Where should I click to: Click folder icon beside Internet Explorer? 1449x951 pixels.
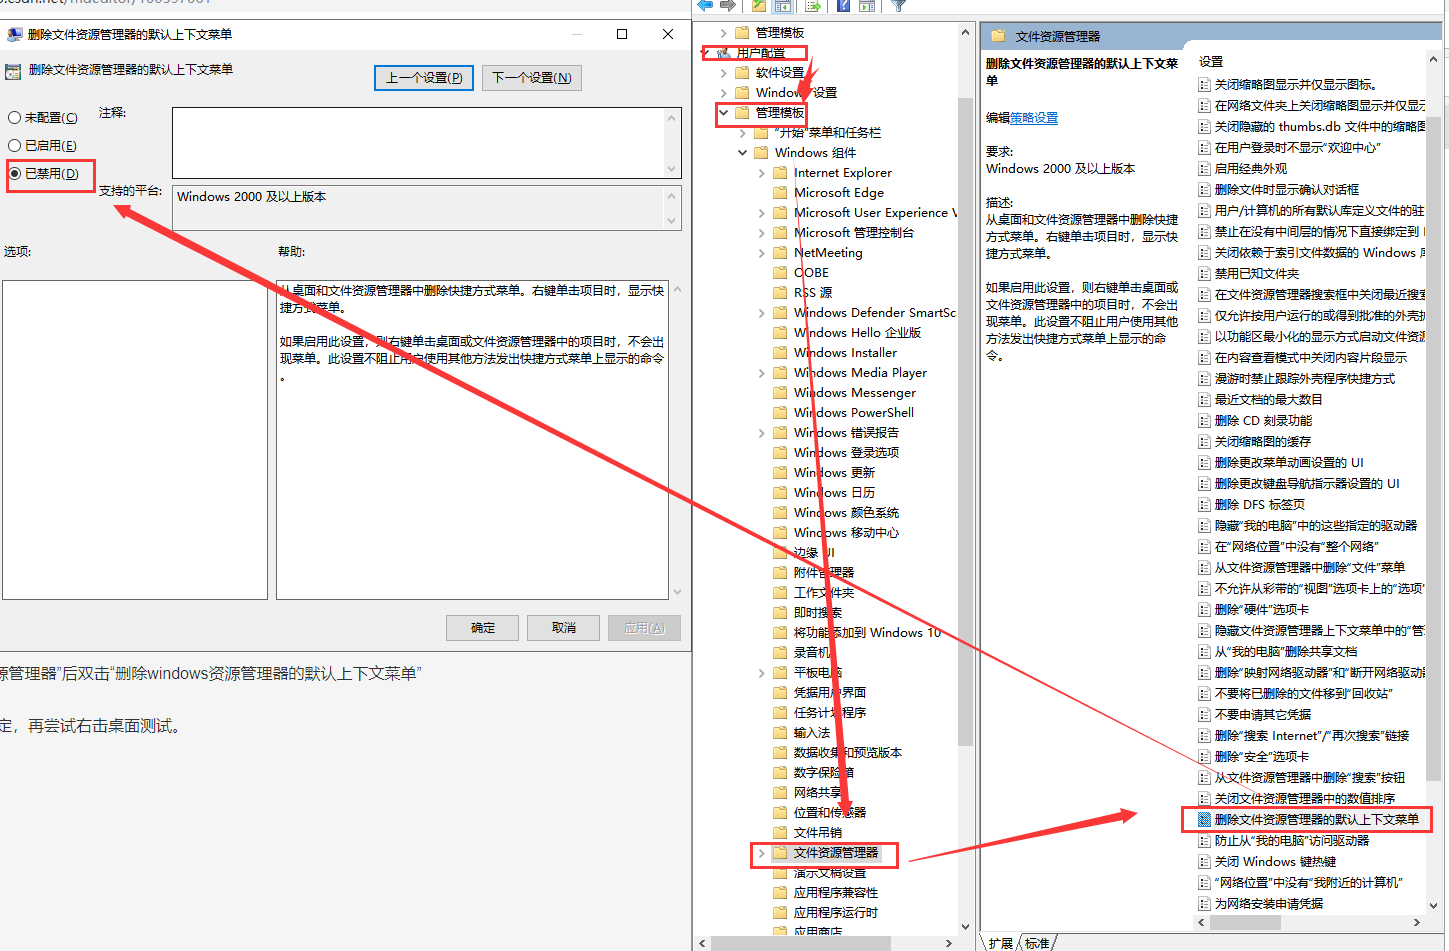coord(780,173)
